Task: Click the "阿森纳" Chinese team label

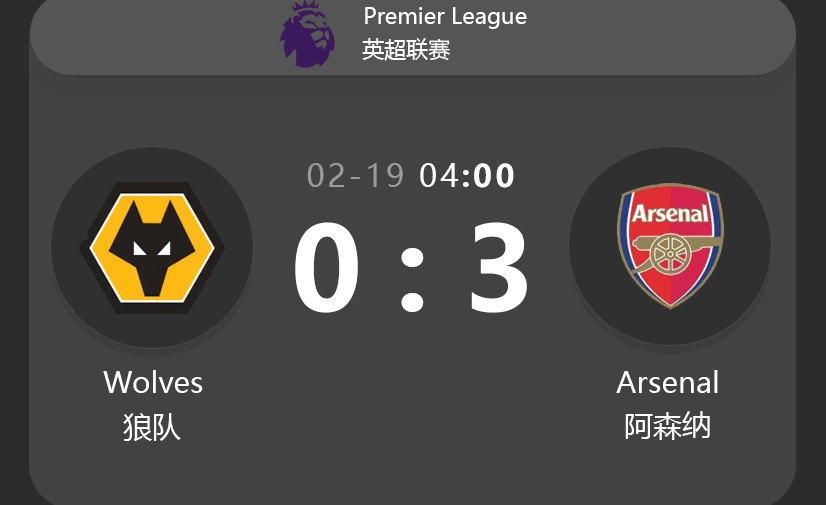Action: click(x=668, y=427)
